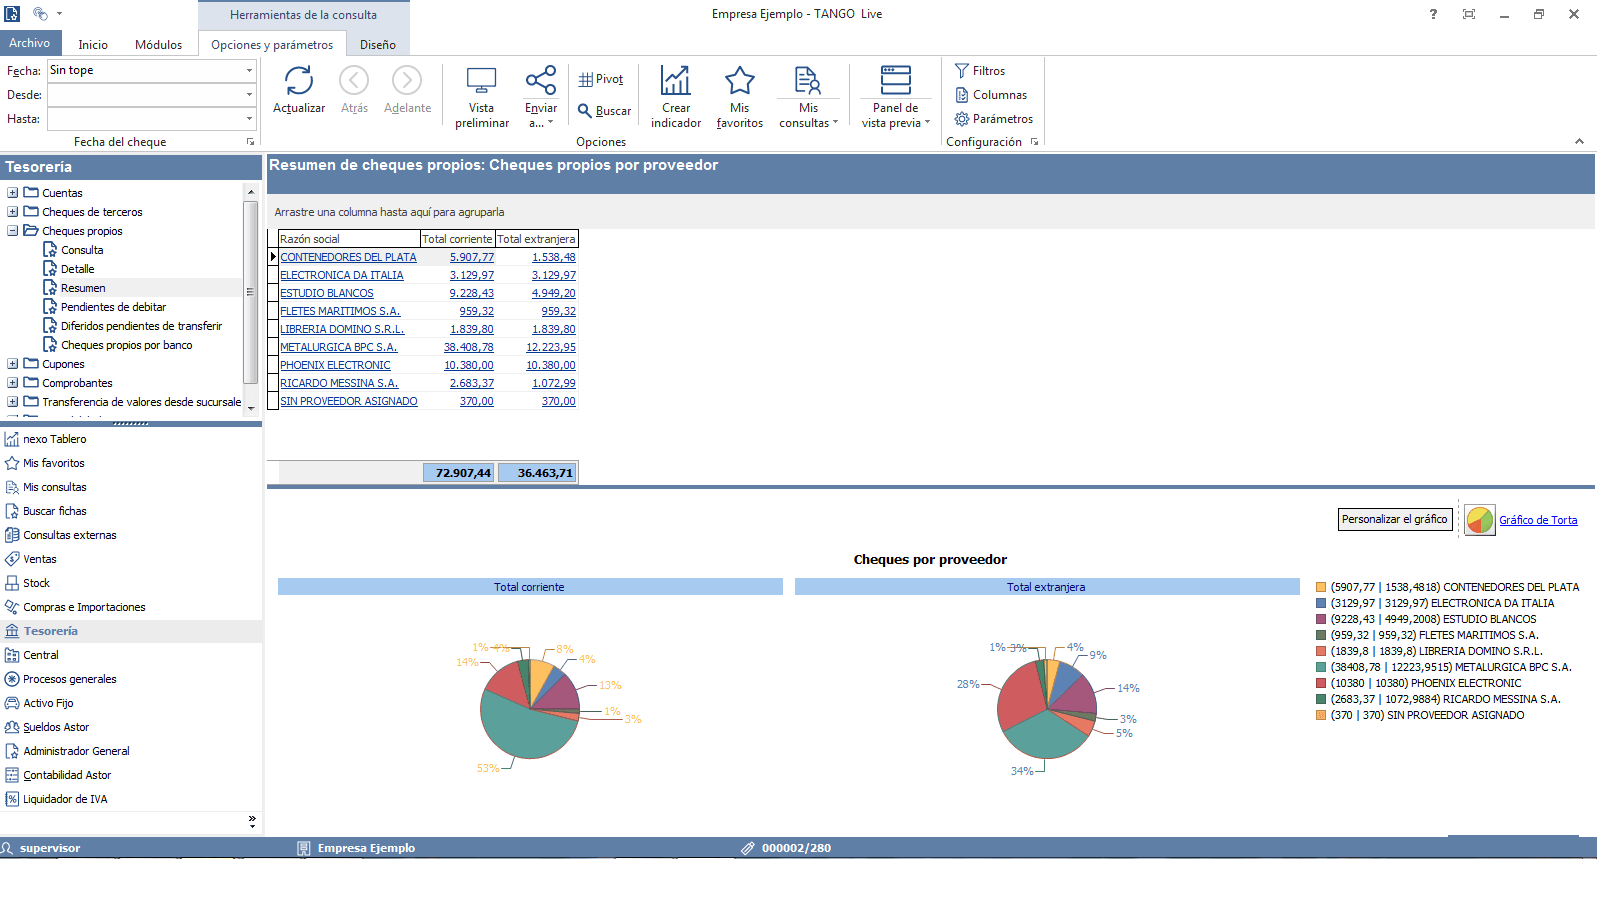
Task: Open Administrador General module
Action: point(67,751)
